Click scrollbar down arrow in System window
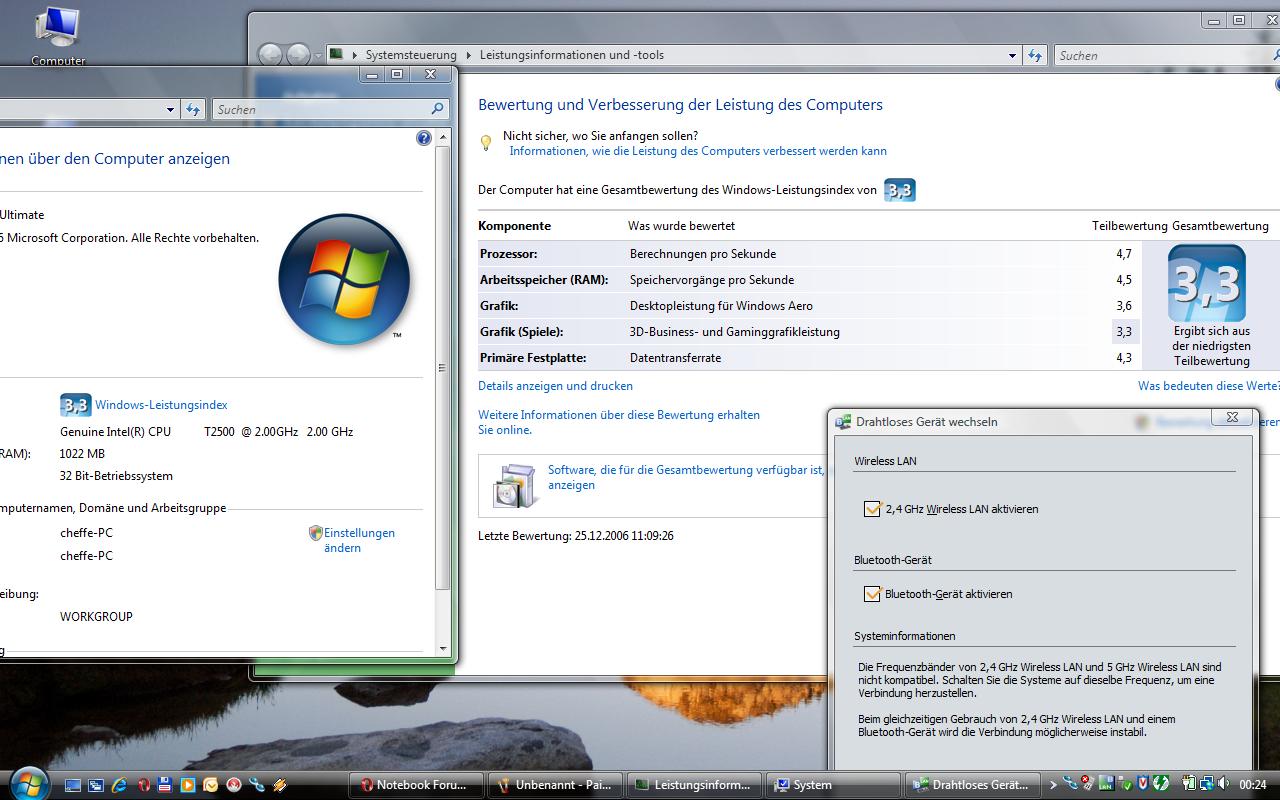This screenshot has height=800, width=1280. [x=443, y=649]
